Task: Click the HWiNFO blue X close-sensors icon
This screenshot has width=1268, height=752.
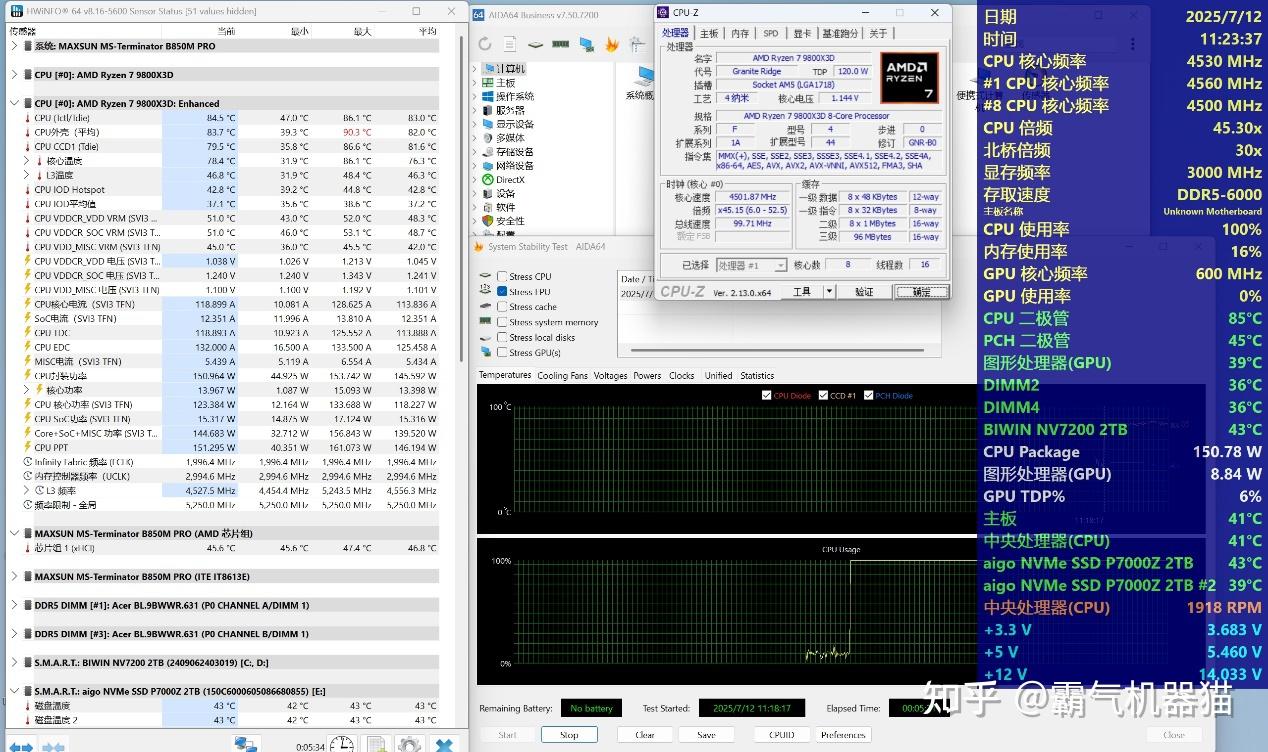Action: 445,745
